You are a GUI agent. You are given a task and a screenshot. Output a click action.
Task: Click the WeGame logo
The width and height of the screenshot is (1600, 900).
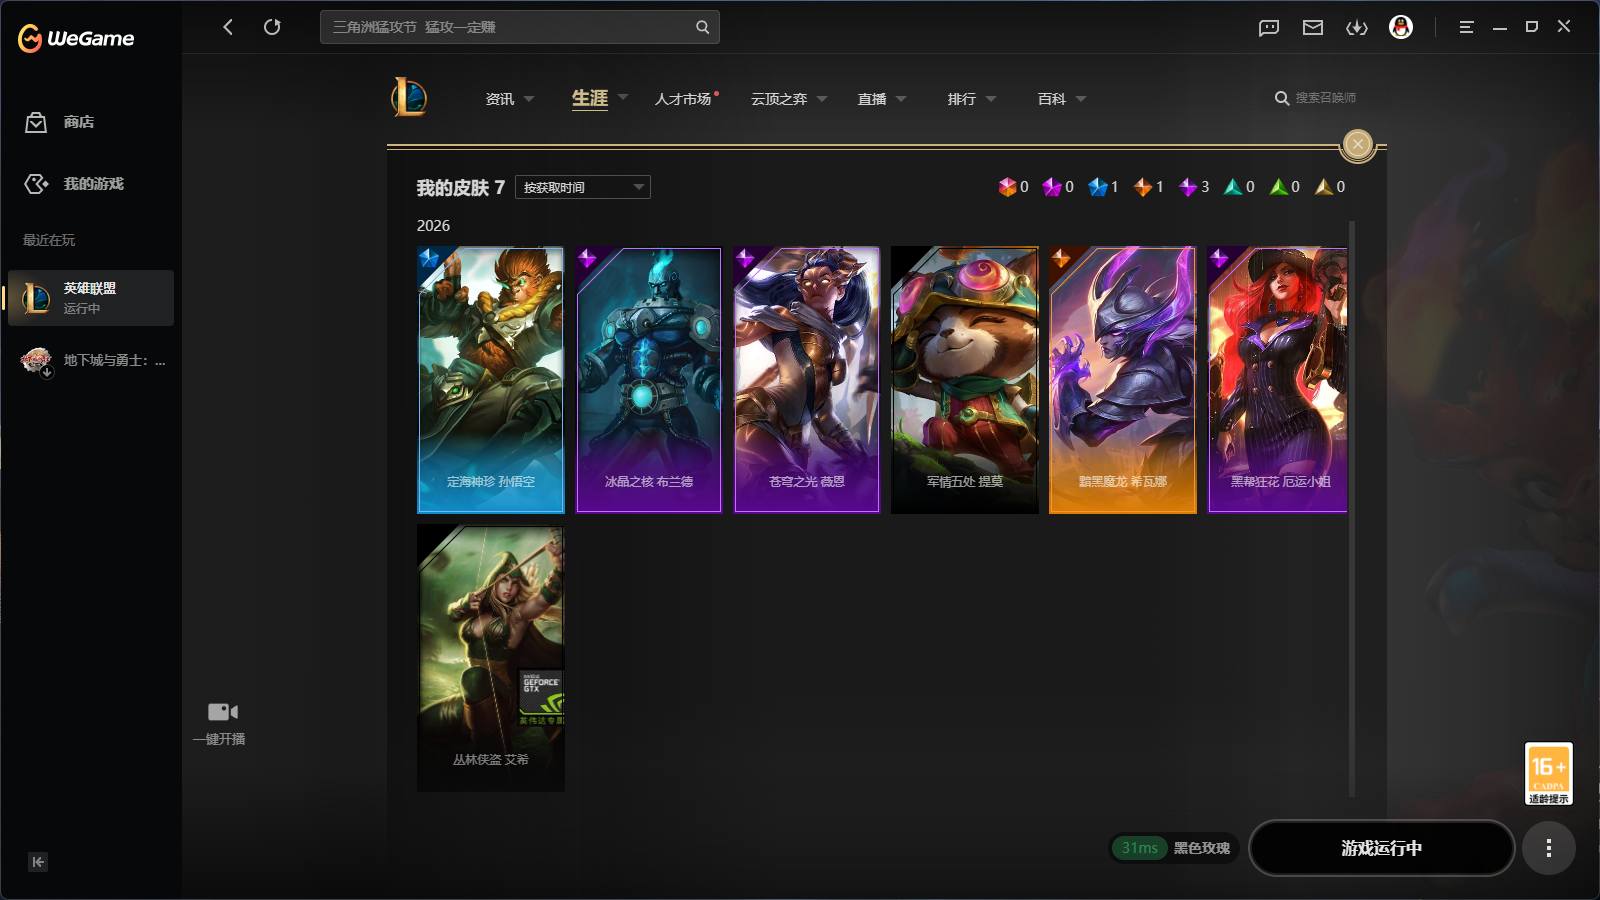[x=76, y=38]
